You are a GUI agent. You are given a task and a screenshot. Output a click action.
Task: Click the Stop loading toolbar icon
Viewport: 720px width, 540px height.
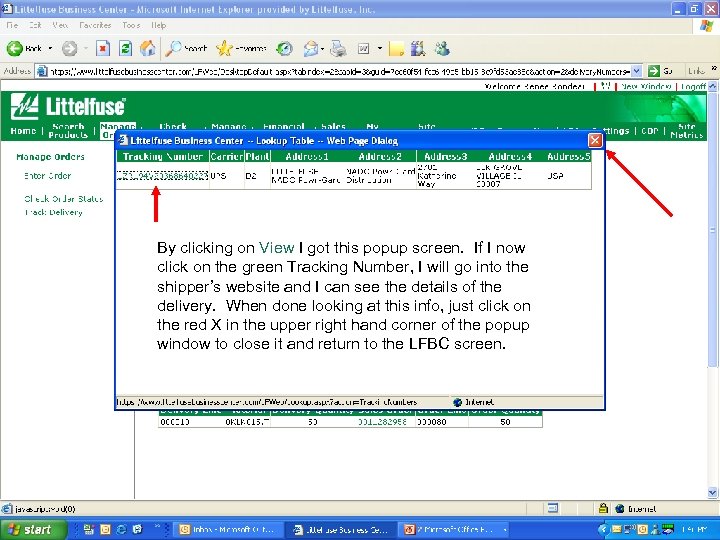coord(103,48)
